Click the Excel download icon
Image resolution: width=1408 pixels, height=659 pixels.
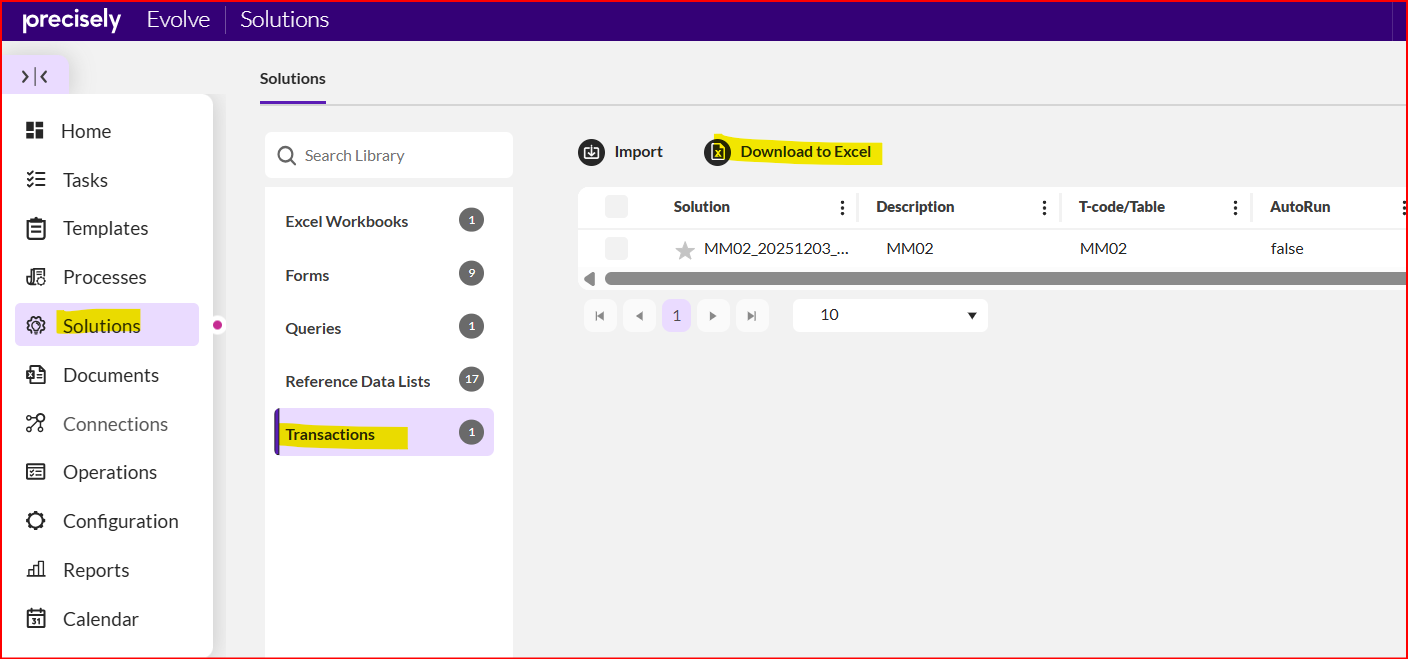717,152
